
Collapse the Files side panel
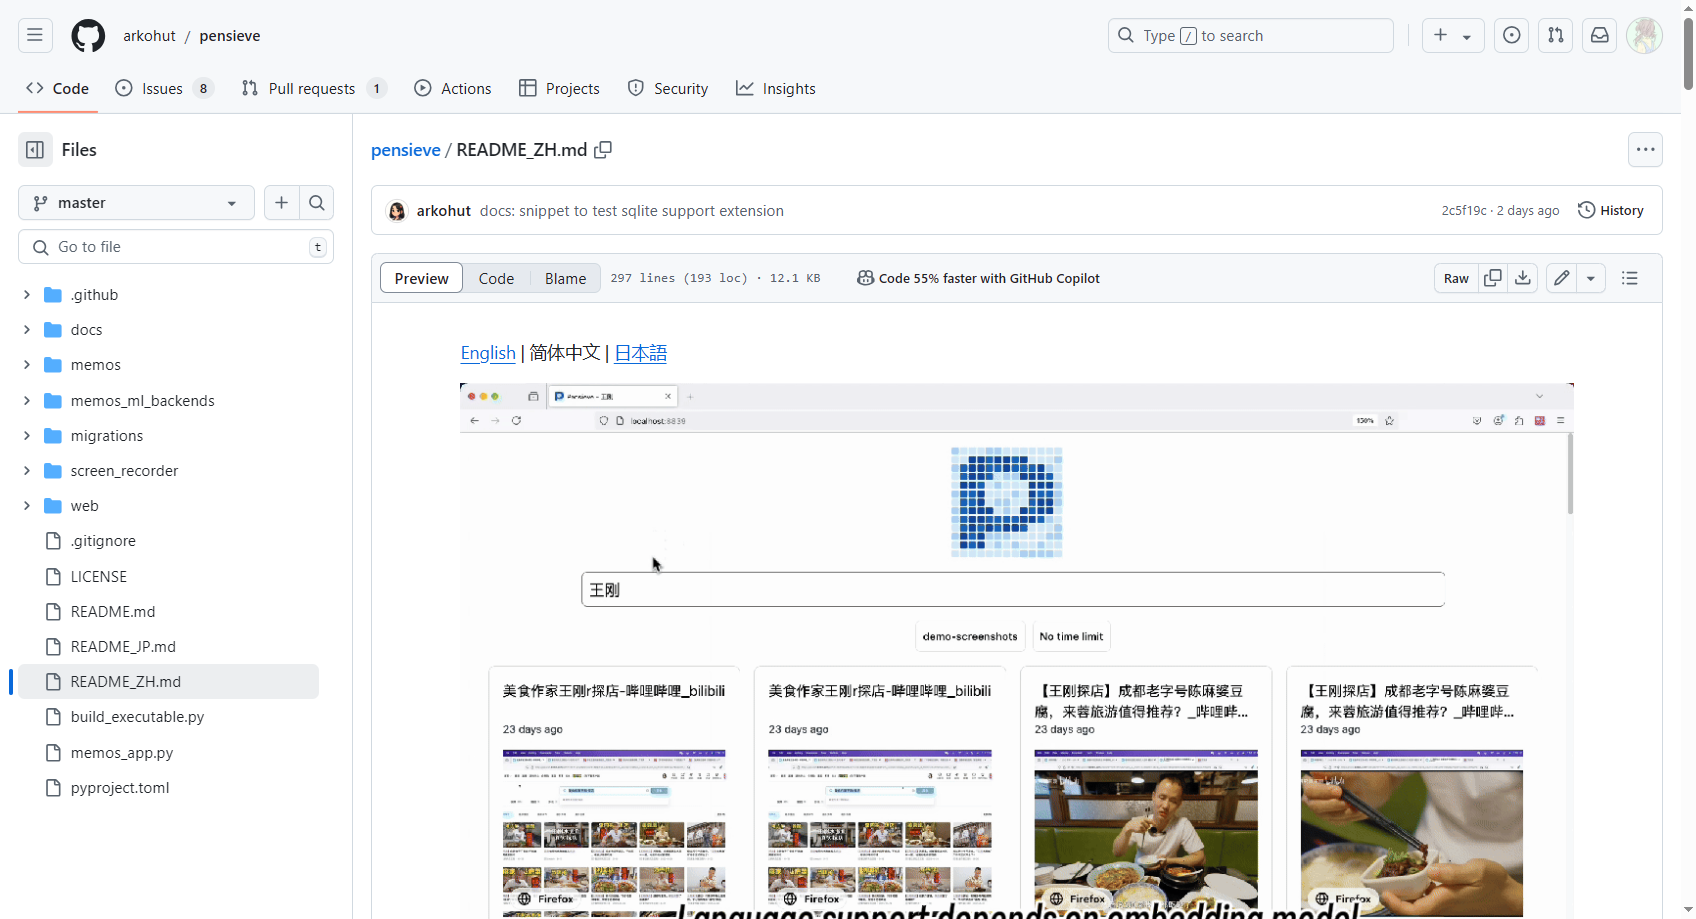[x=35, y=150]
